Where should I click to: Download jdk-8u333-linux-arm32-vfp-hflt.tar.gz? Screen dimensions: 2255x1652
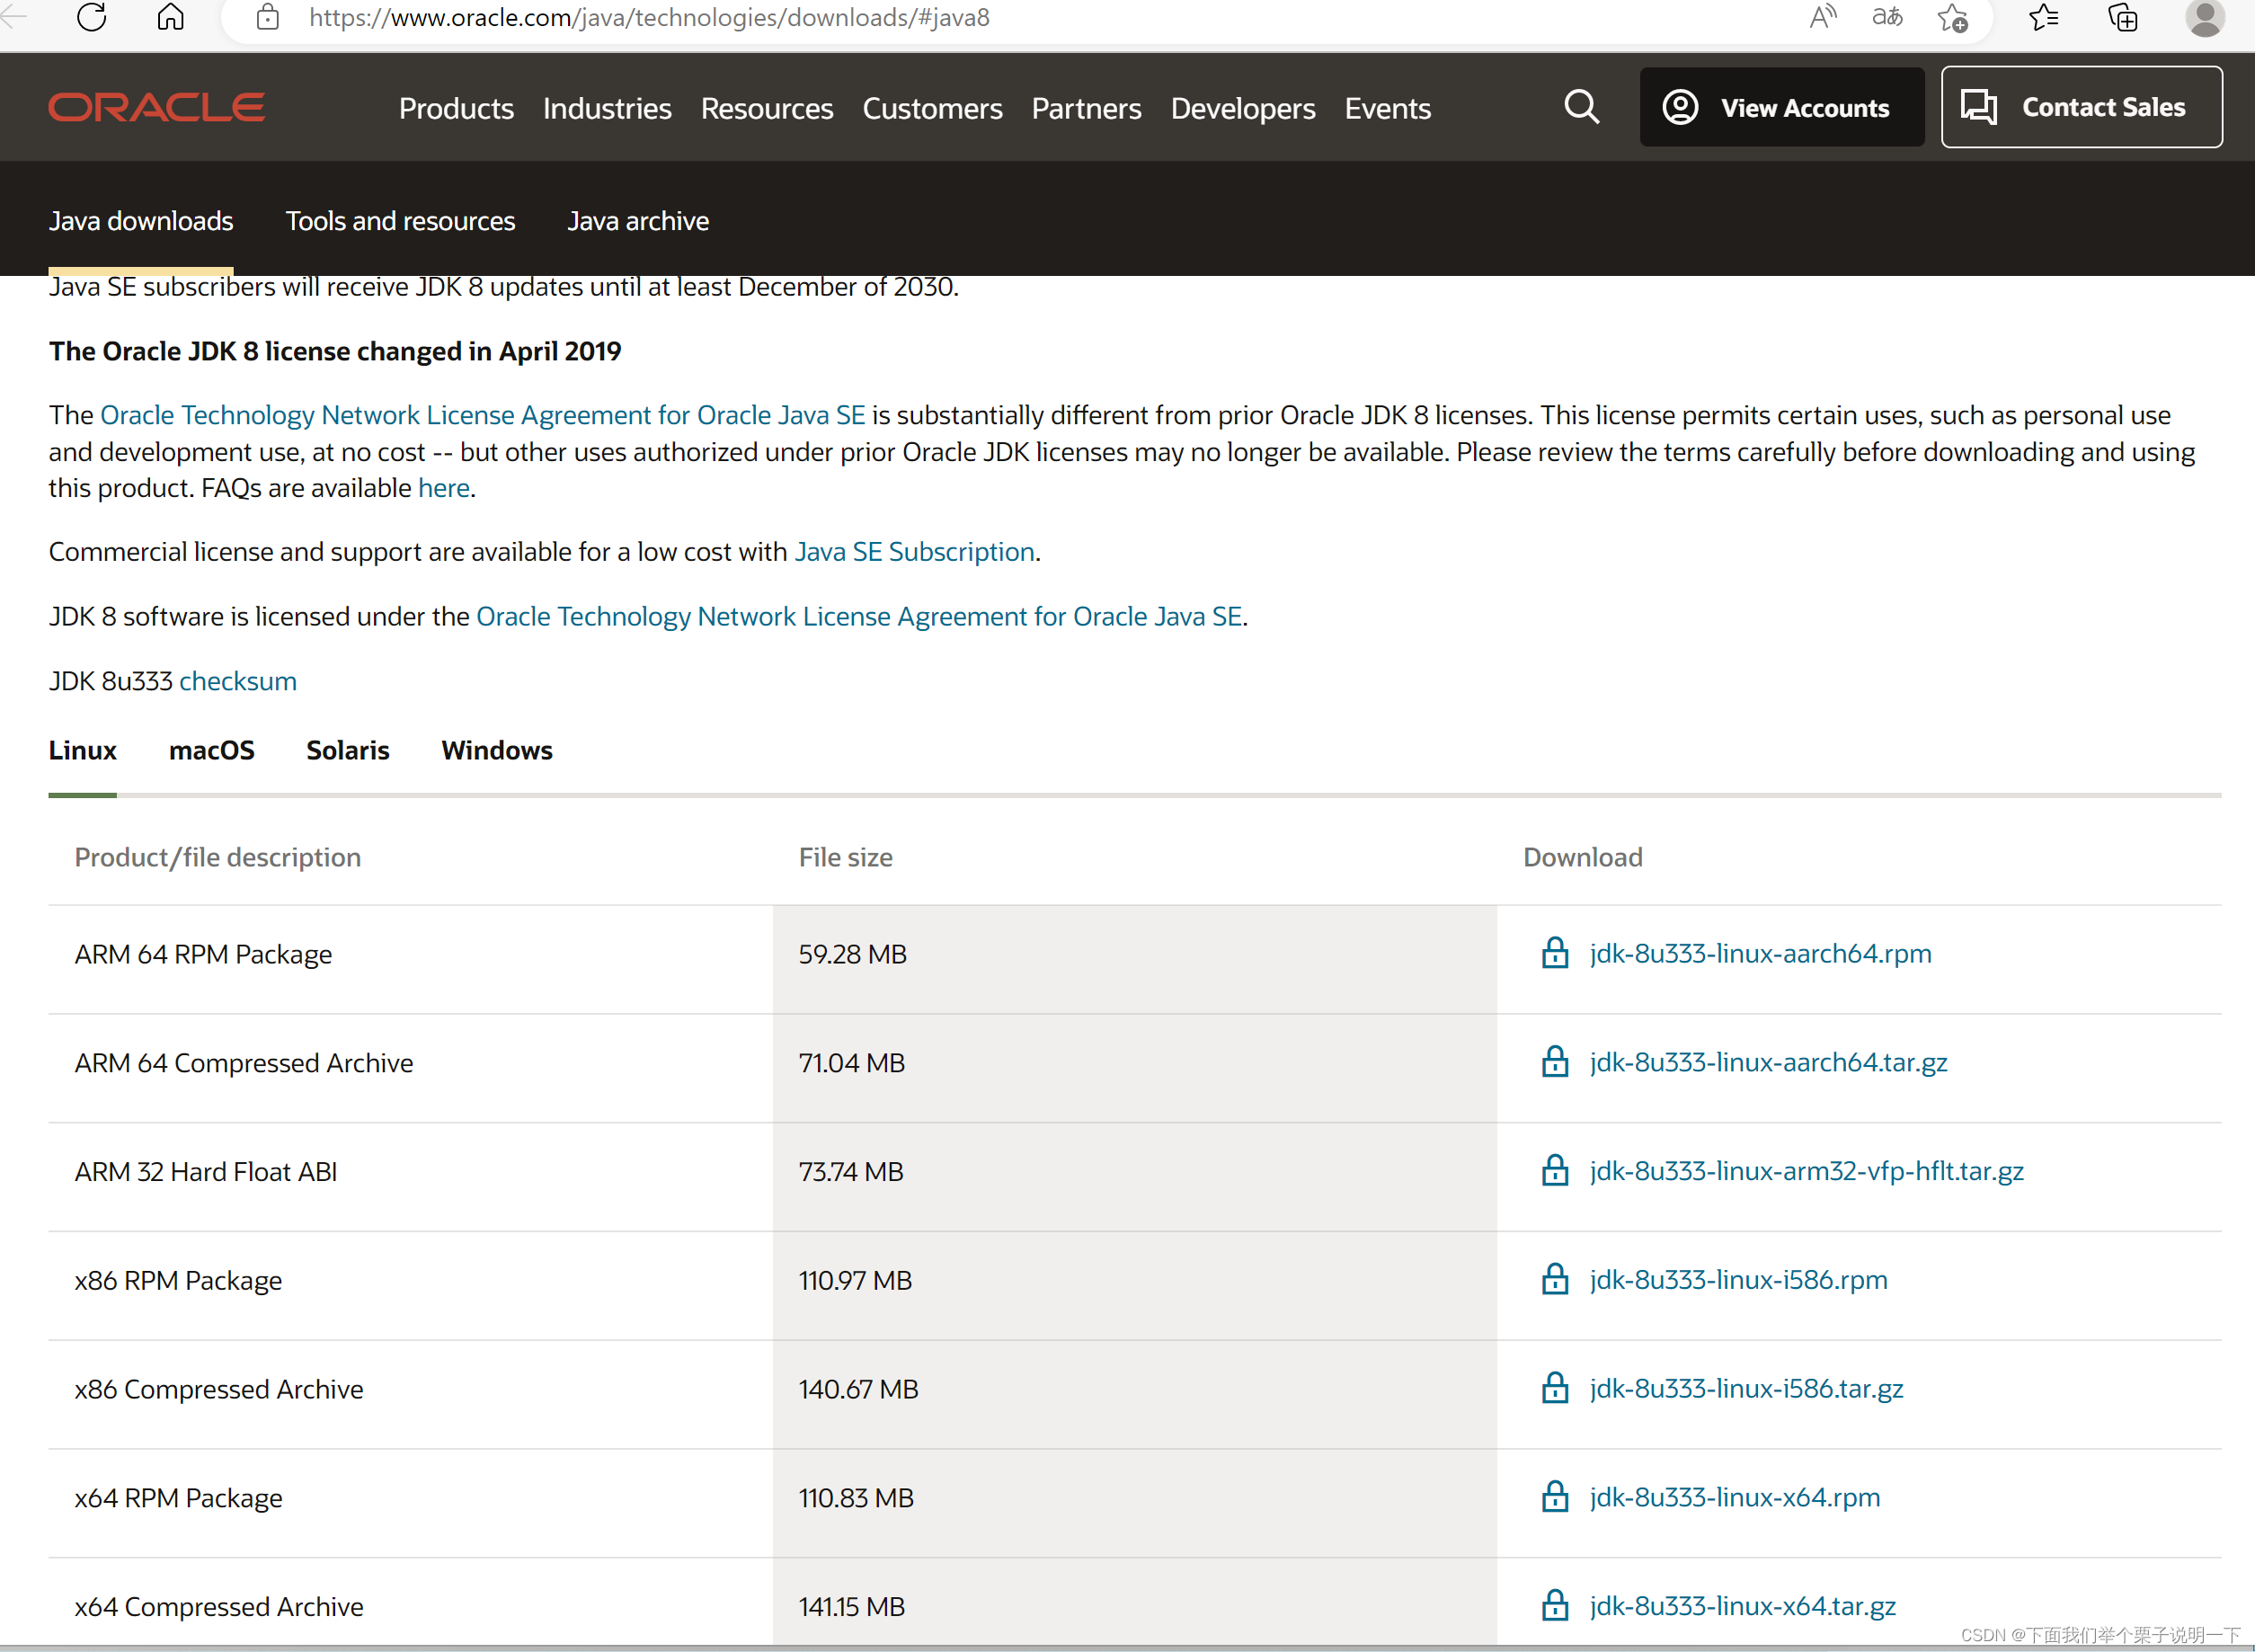(1806, 1171)
